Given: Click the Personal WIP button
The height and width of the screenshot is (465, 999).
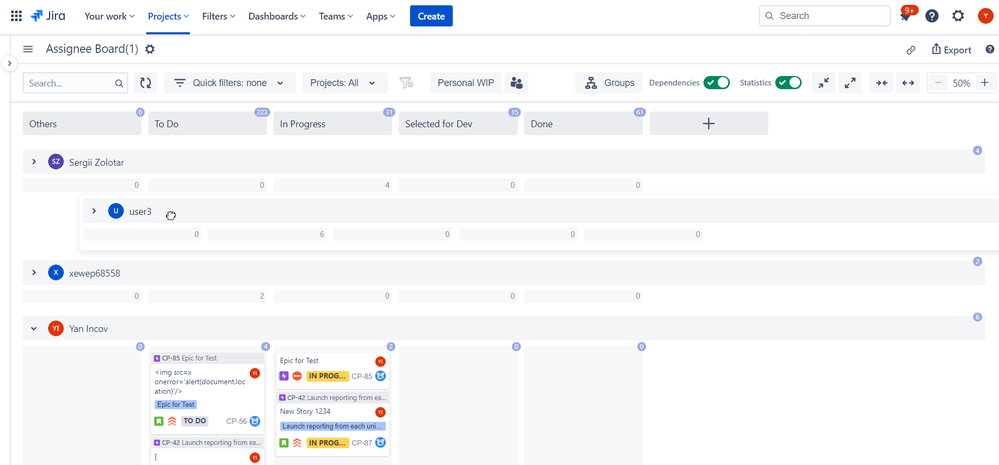Looking at the screenshot, I should click(x=466, y=83).
